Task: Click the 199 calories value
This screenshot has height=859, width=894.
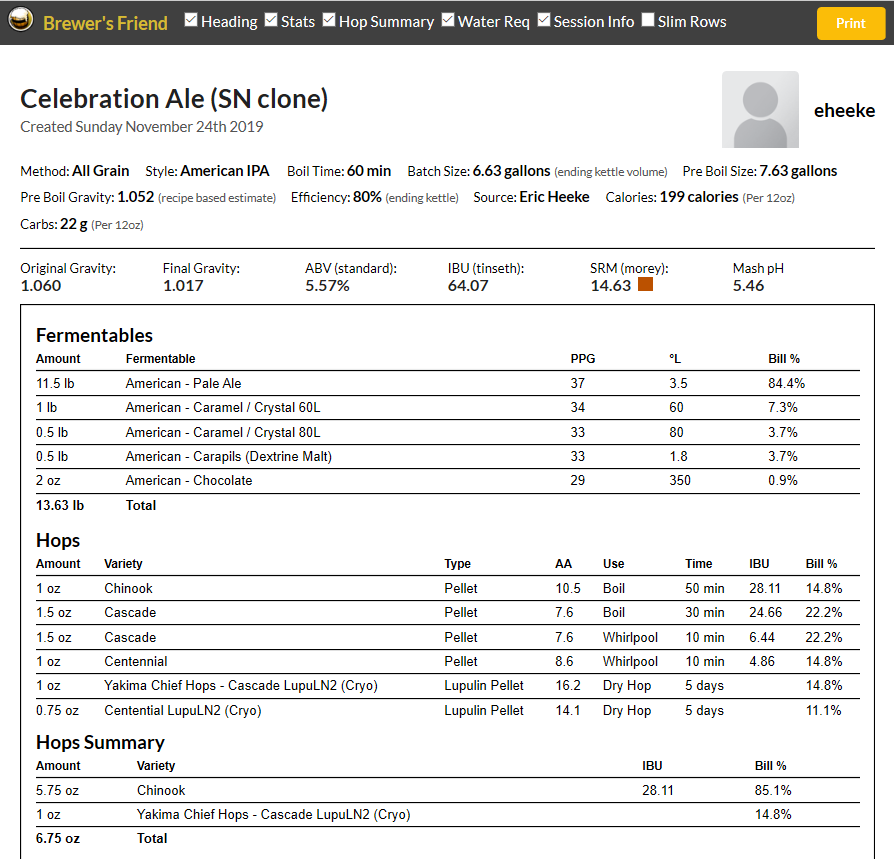Action: 699,197
